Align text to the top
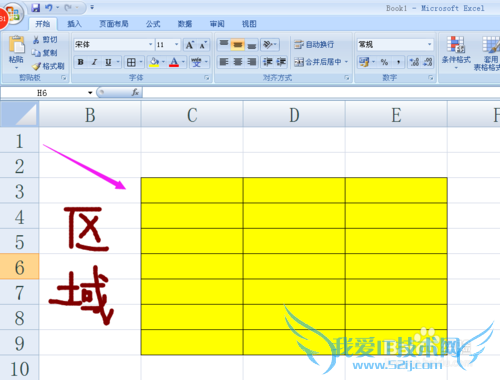500x380 pixels. coord(224,44)
